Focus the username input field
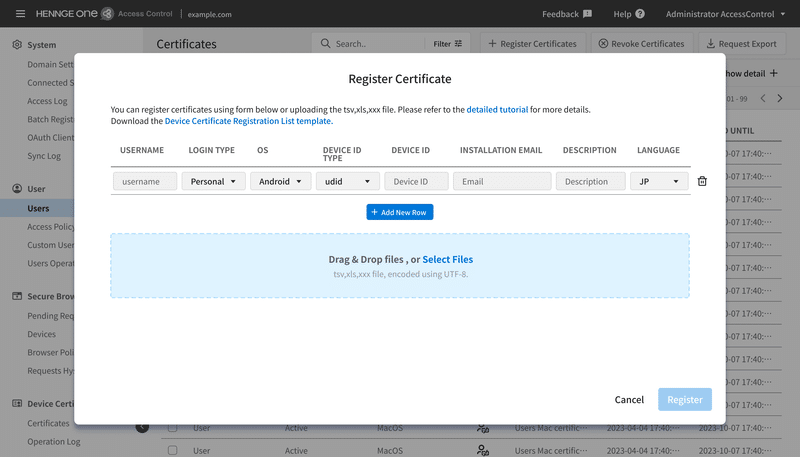800x457 pixels. (145, 181)
